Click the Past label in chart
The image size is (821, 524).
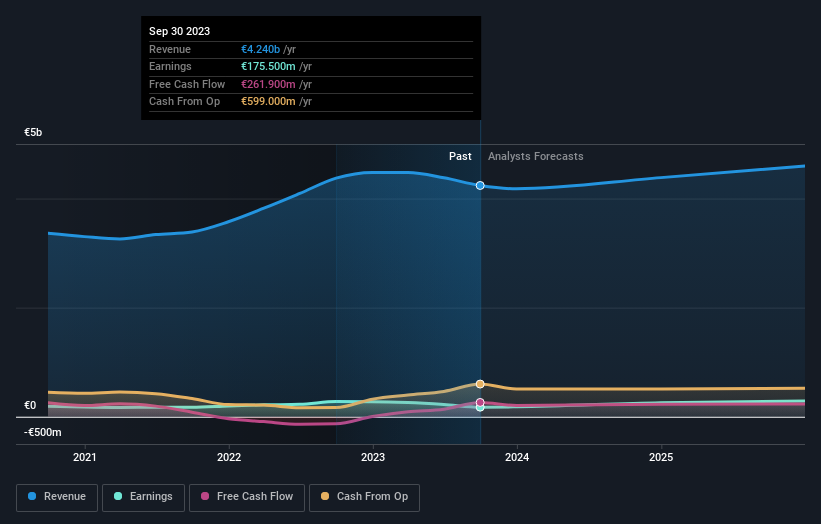(x=460, y=157)
